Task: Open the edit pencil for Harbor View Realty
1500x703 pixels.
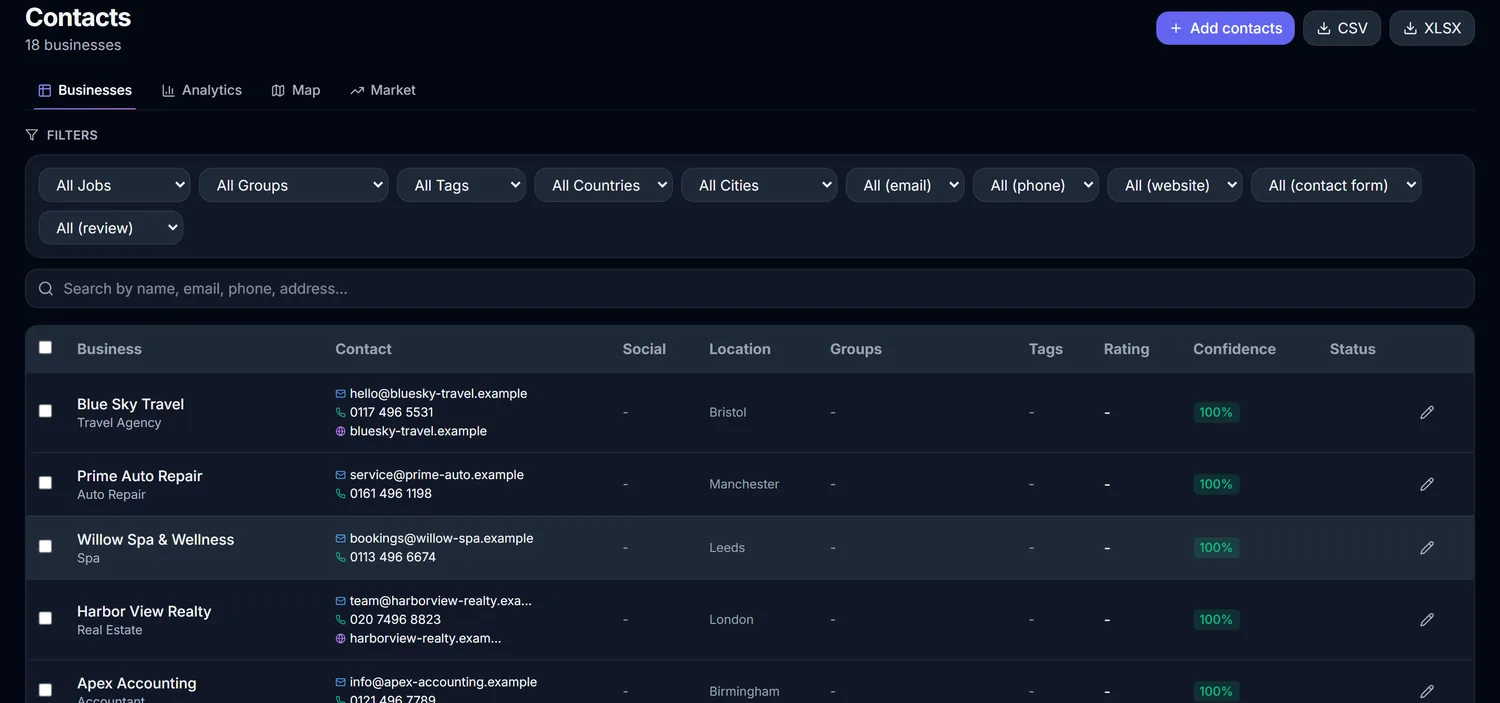Action: (1427, 620)
